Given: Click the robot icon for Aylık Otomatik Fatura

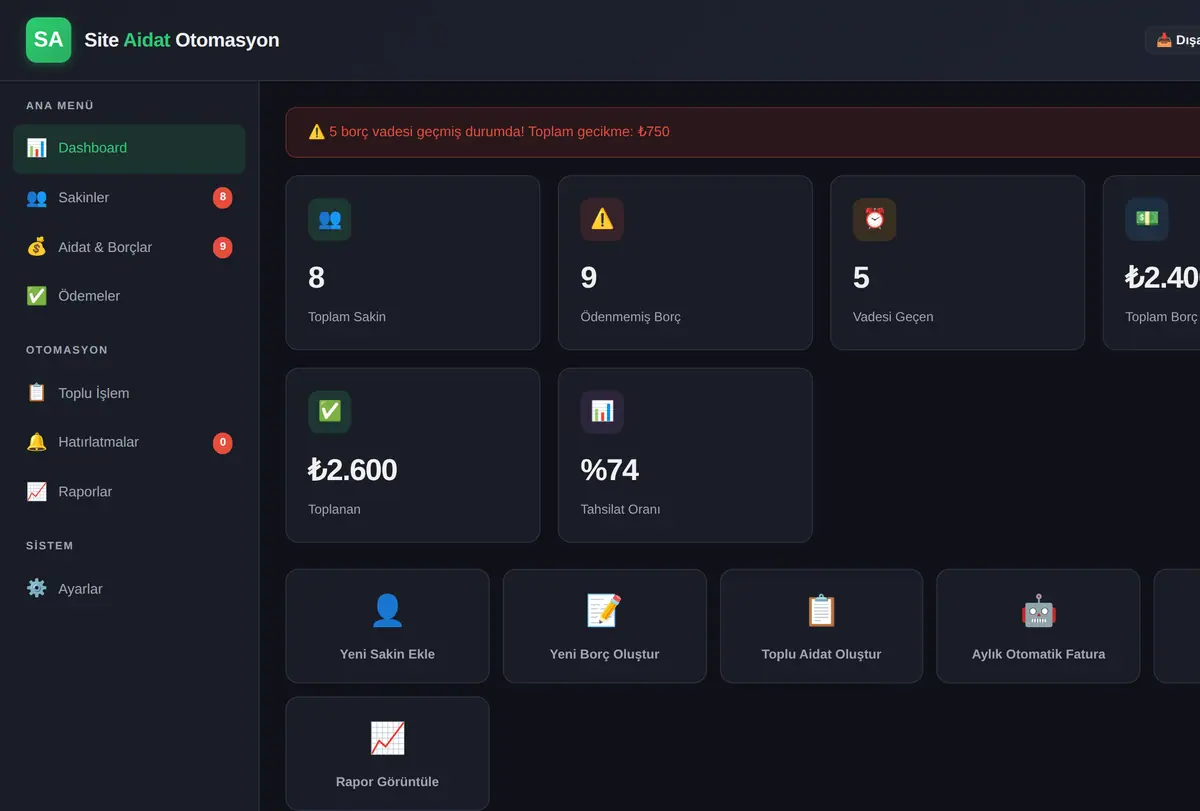Looking at the screenshot, I should coord(1038,611).
